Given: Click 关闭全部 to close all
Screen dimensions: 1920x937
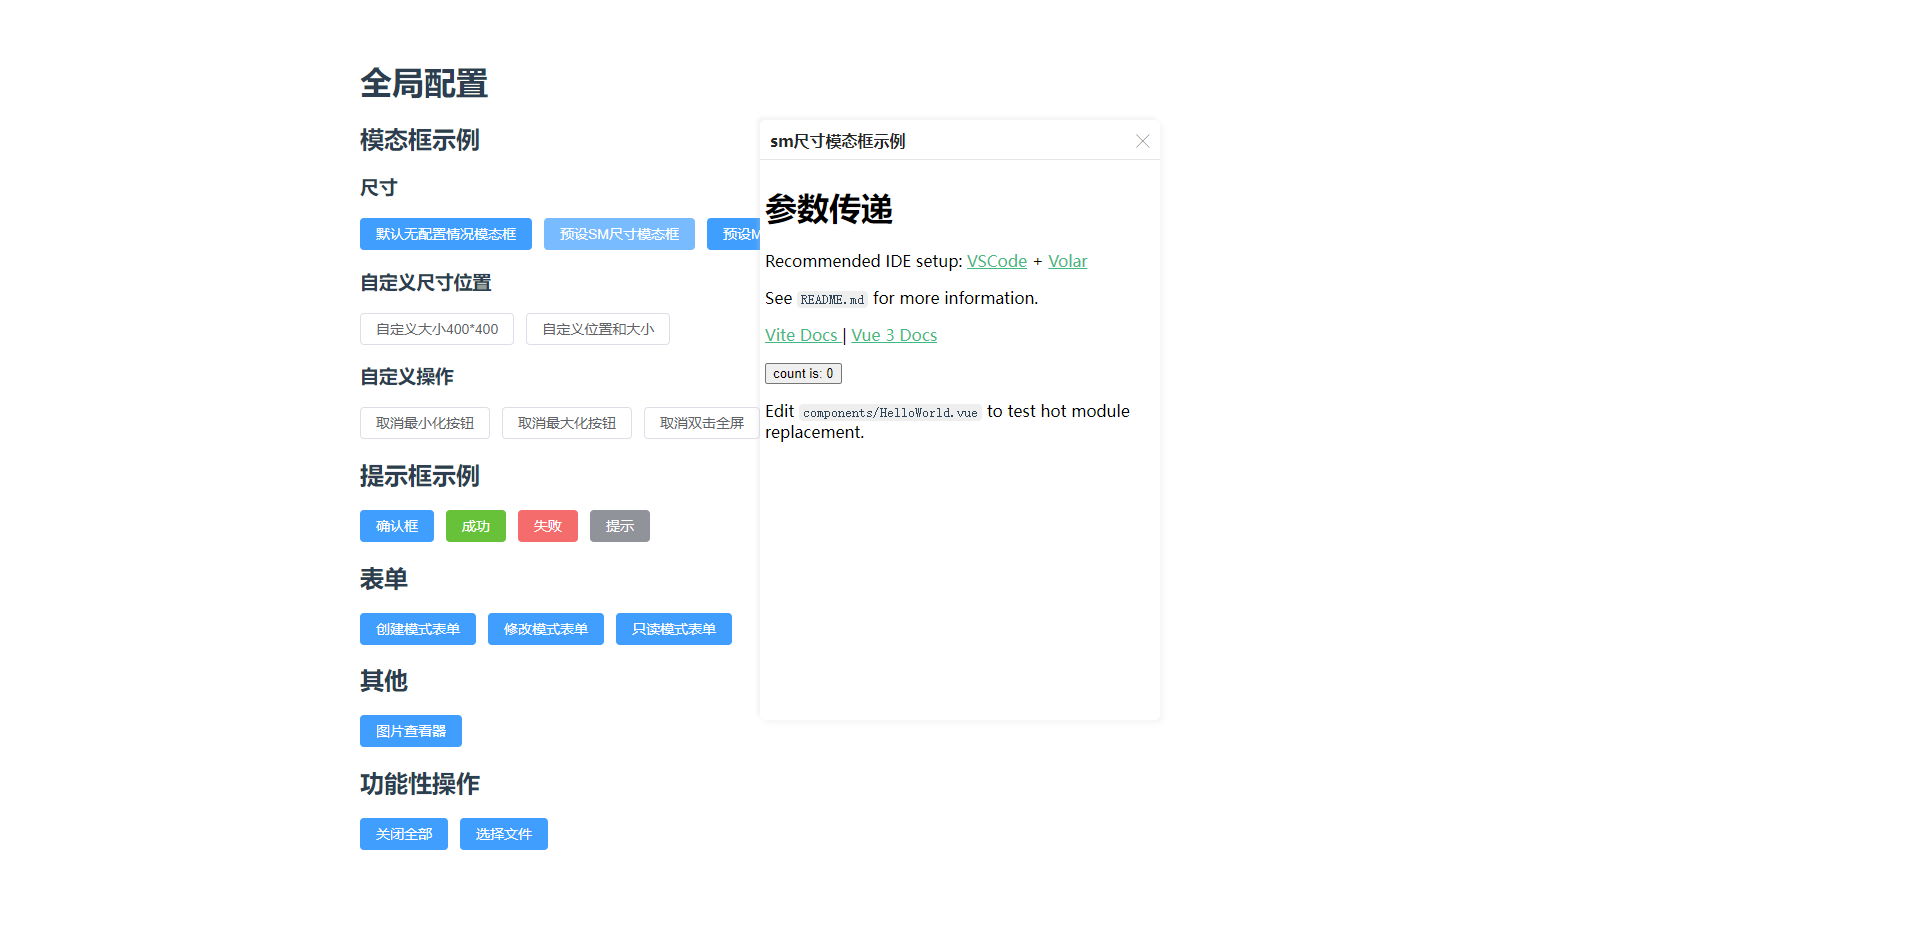Looking at the screenshot, I should (404, 834).
